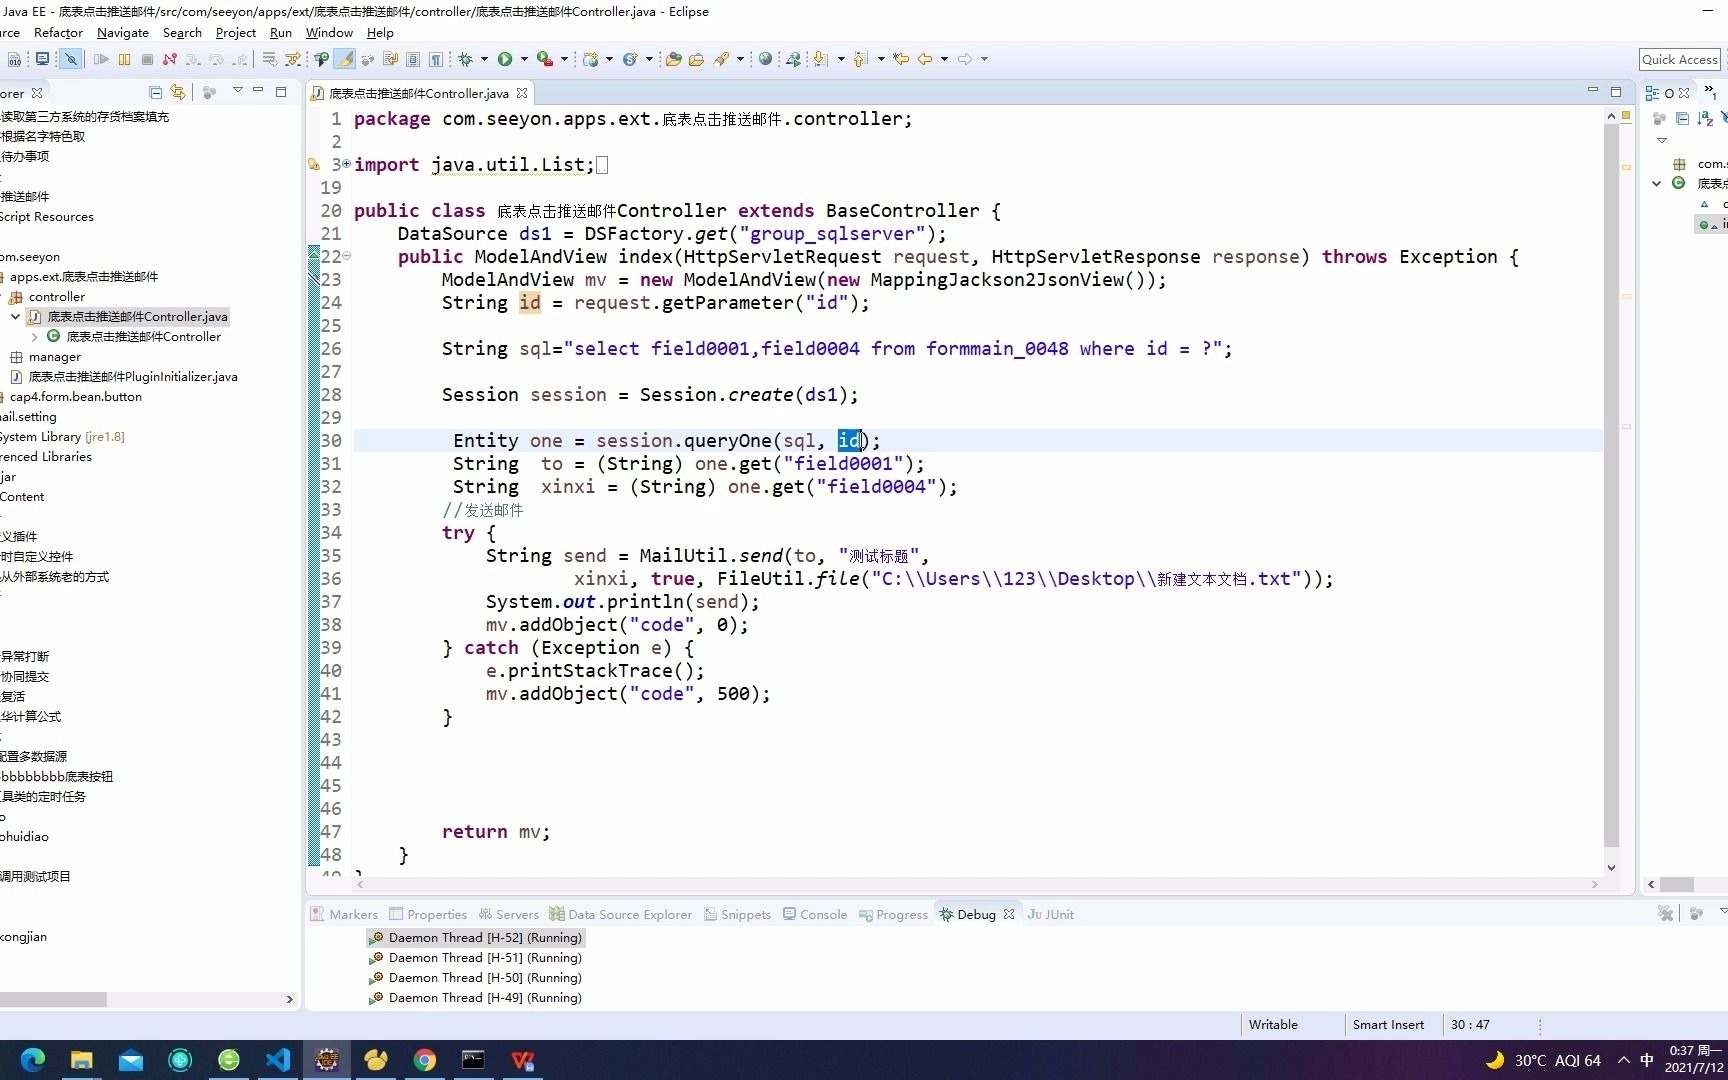Click the Terminate debug icon

tap(147, 59)
